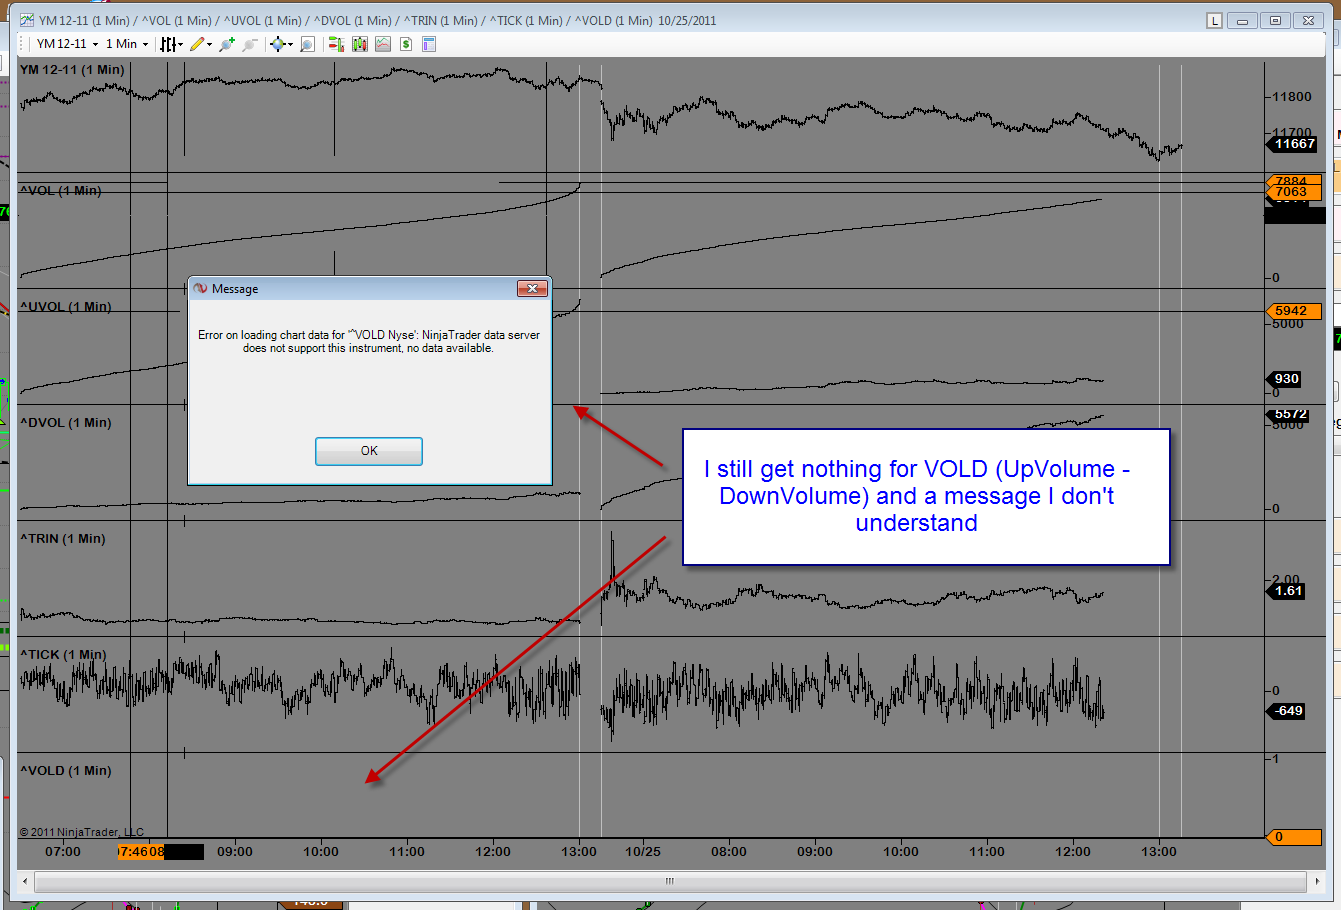The width and height of the screenshot is (1341, 910).
Task: Click the candlestick chart icon in toolbar
Action: point(360,44)
